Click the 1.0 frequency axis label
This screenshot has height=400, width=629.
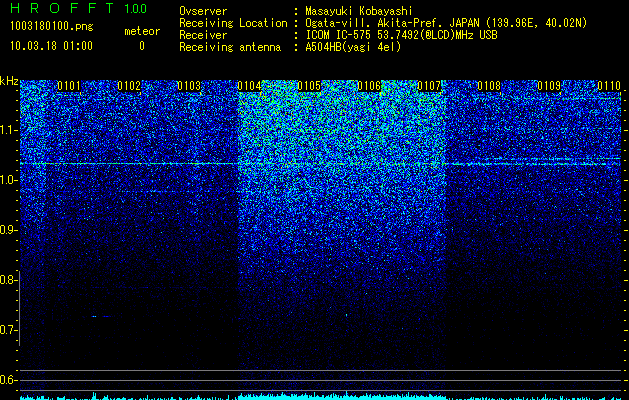8,180
